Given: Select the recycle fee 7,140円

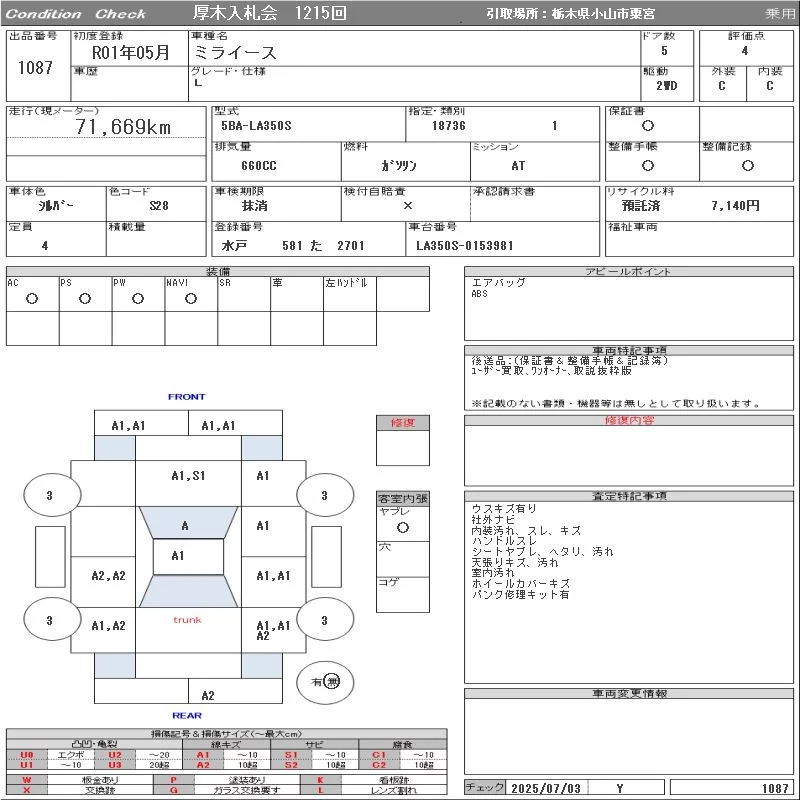Looking at the screenshot, I should (735, 206).
